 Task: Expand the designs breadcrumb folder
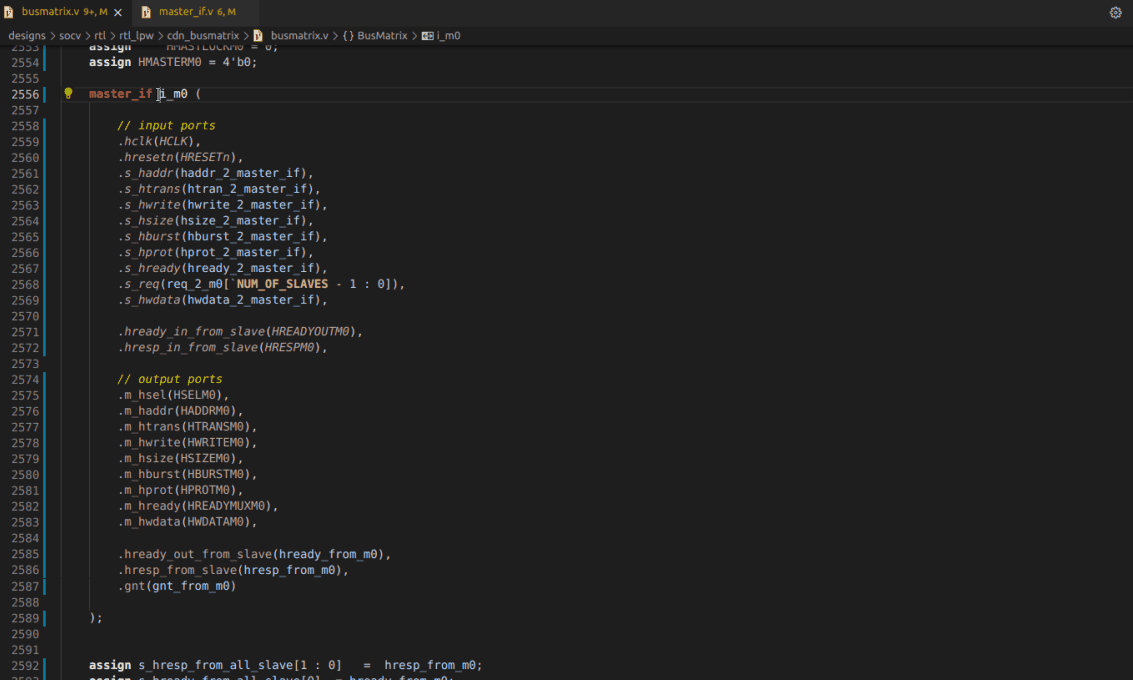click(x=27, y=35)
